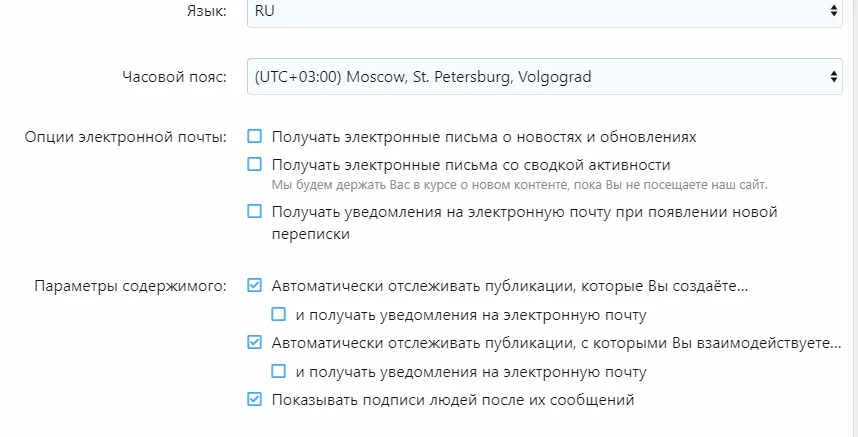Click the 'Получать электронные письма со сводкой активности' text

[471, 164]
